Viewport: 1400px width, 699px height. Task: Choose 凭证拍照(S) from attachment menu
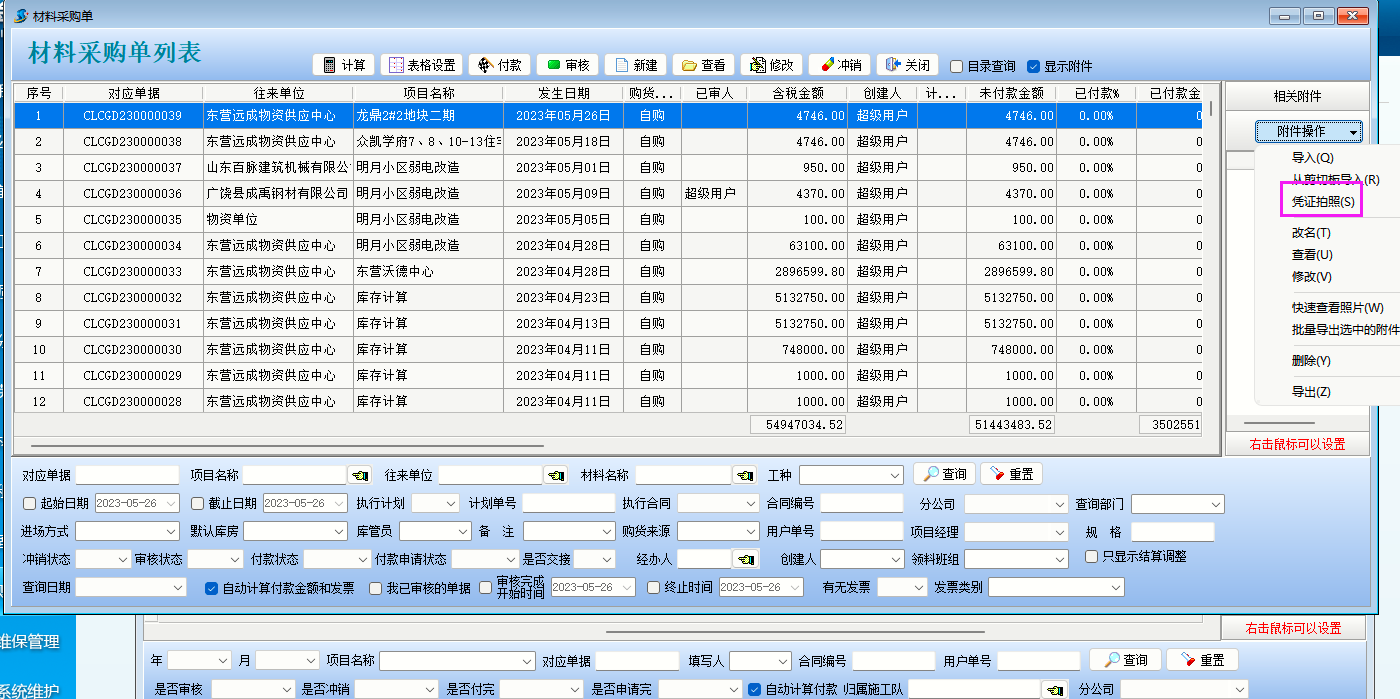[x=1323, y=202]
